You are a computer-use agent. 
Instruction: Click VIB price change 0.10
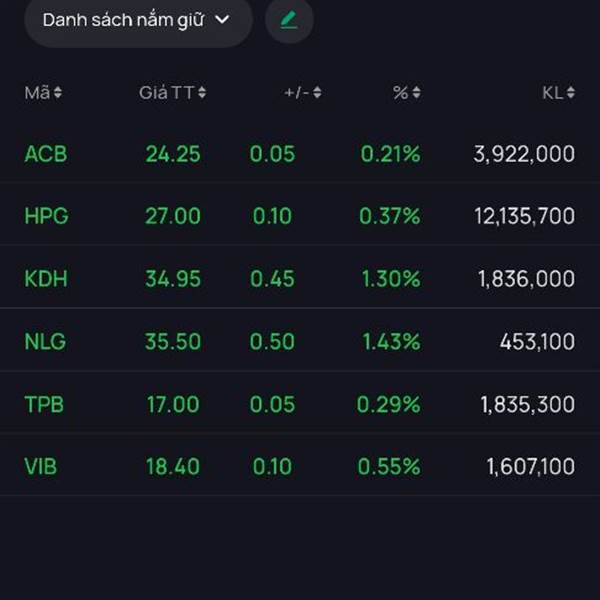pyautogui.click(x=272, y=467)
